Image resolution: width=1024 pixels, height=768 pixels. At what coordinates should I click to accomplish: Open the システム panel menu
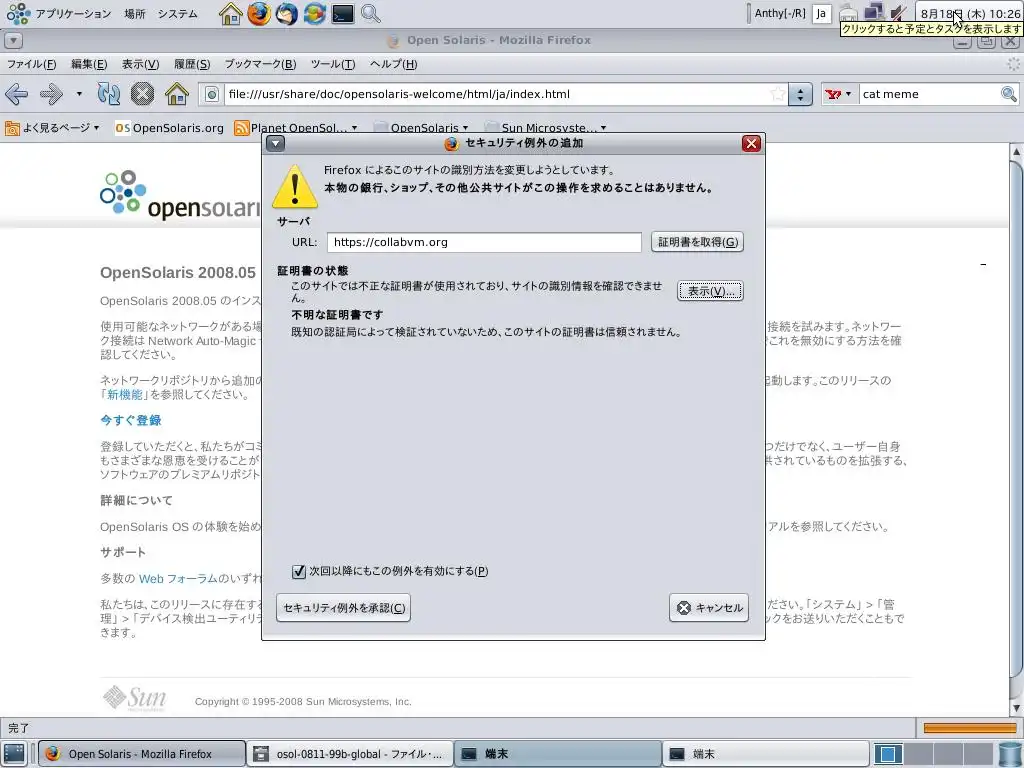[x=178, y=13]
